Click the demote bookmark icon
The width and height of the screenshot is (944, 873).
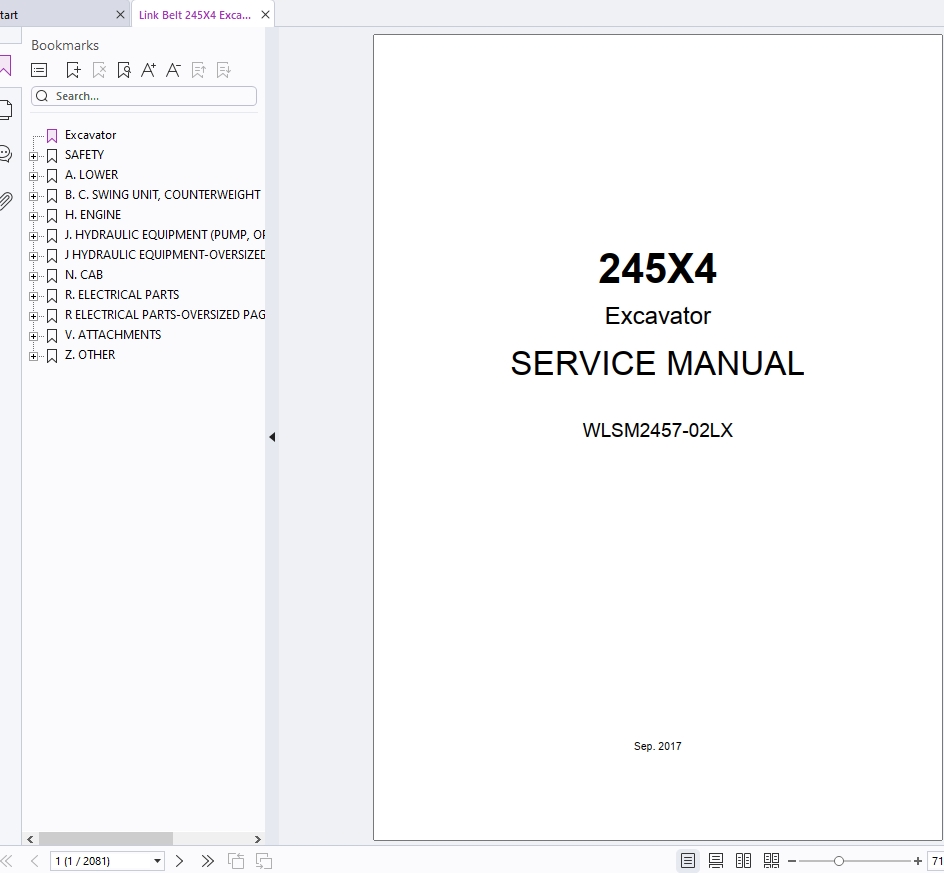pyautogui.click(x=223, y=70)
